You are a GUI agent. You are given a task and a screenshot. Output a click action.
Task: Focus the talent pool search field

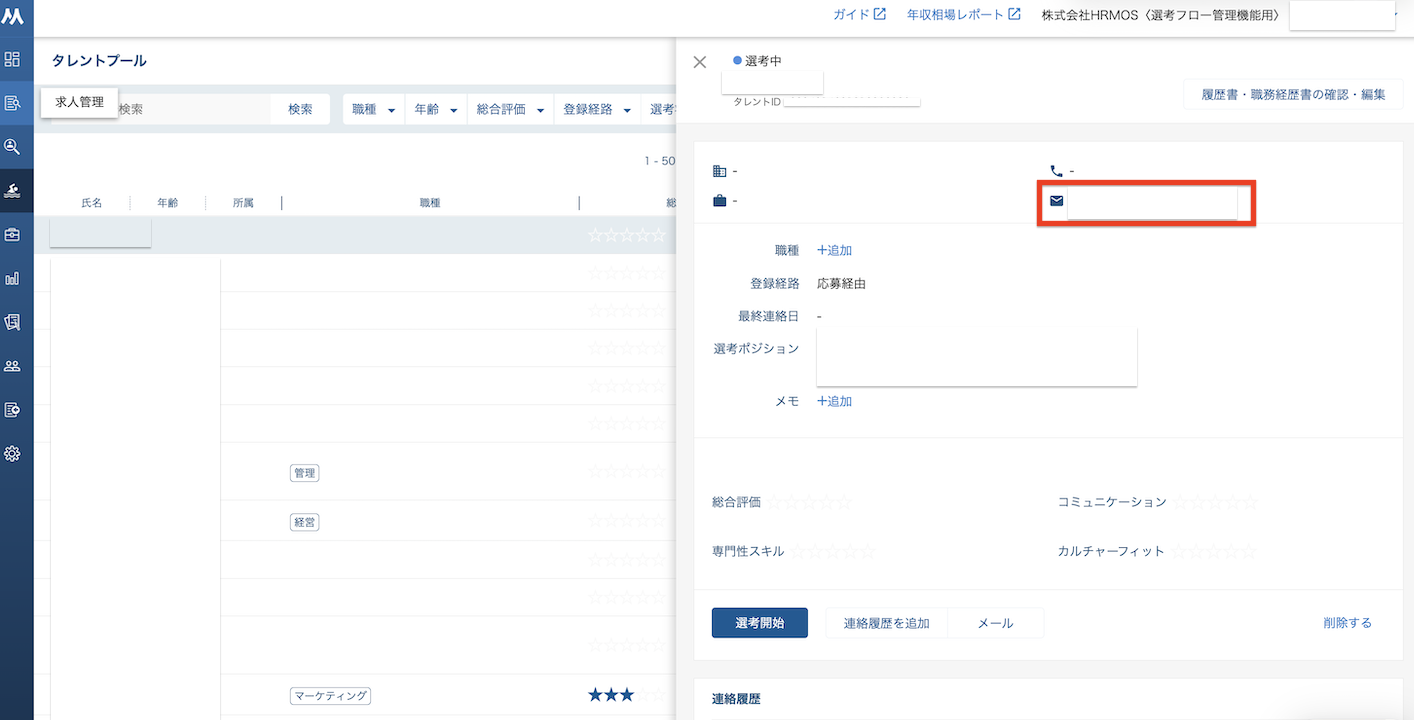[x=160, y=109]
